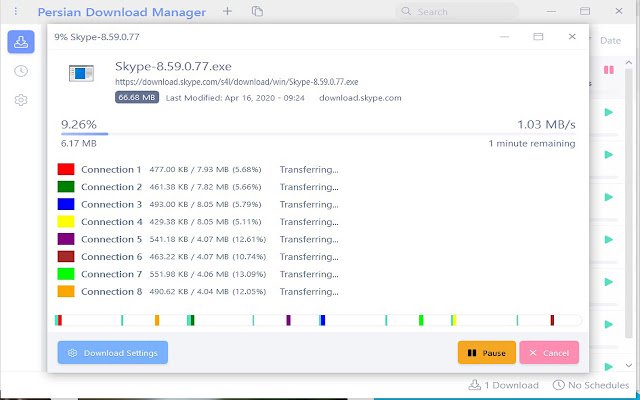Click the scrollbar up arrow
Screen dimensions: 640x400
pos(629,62)
